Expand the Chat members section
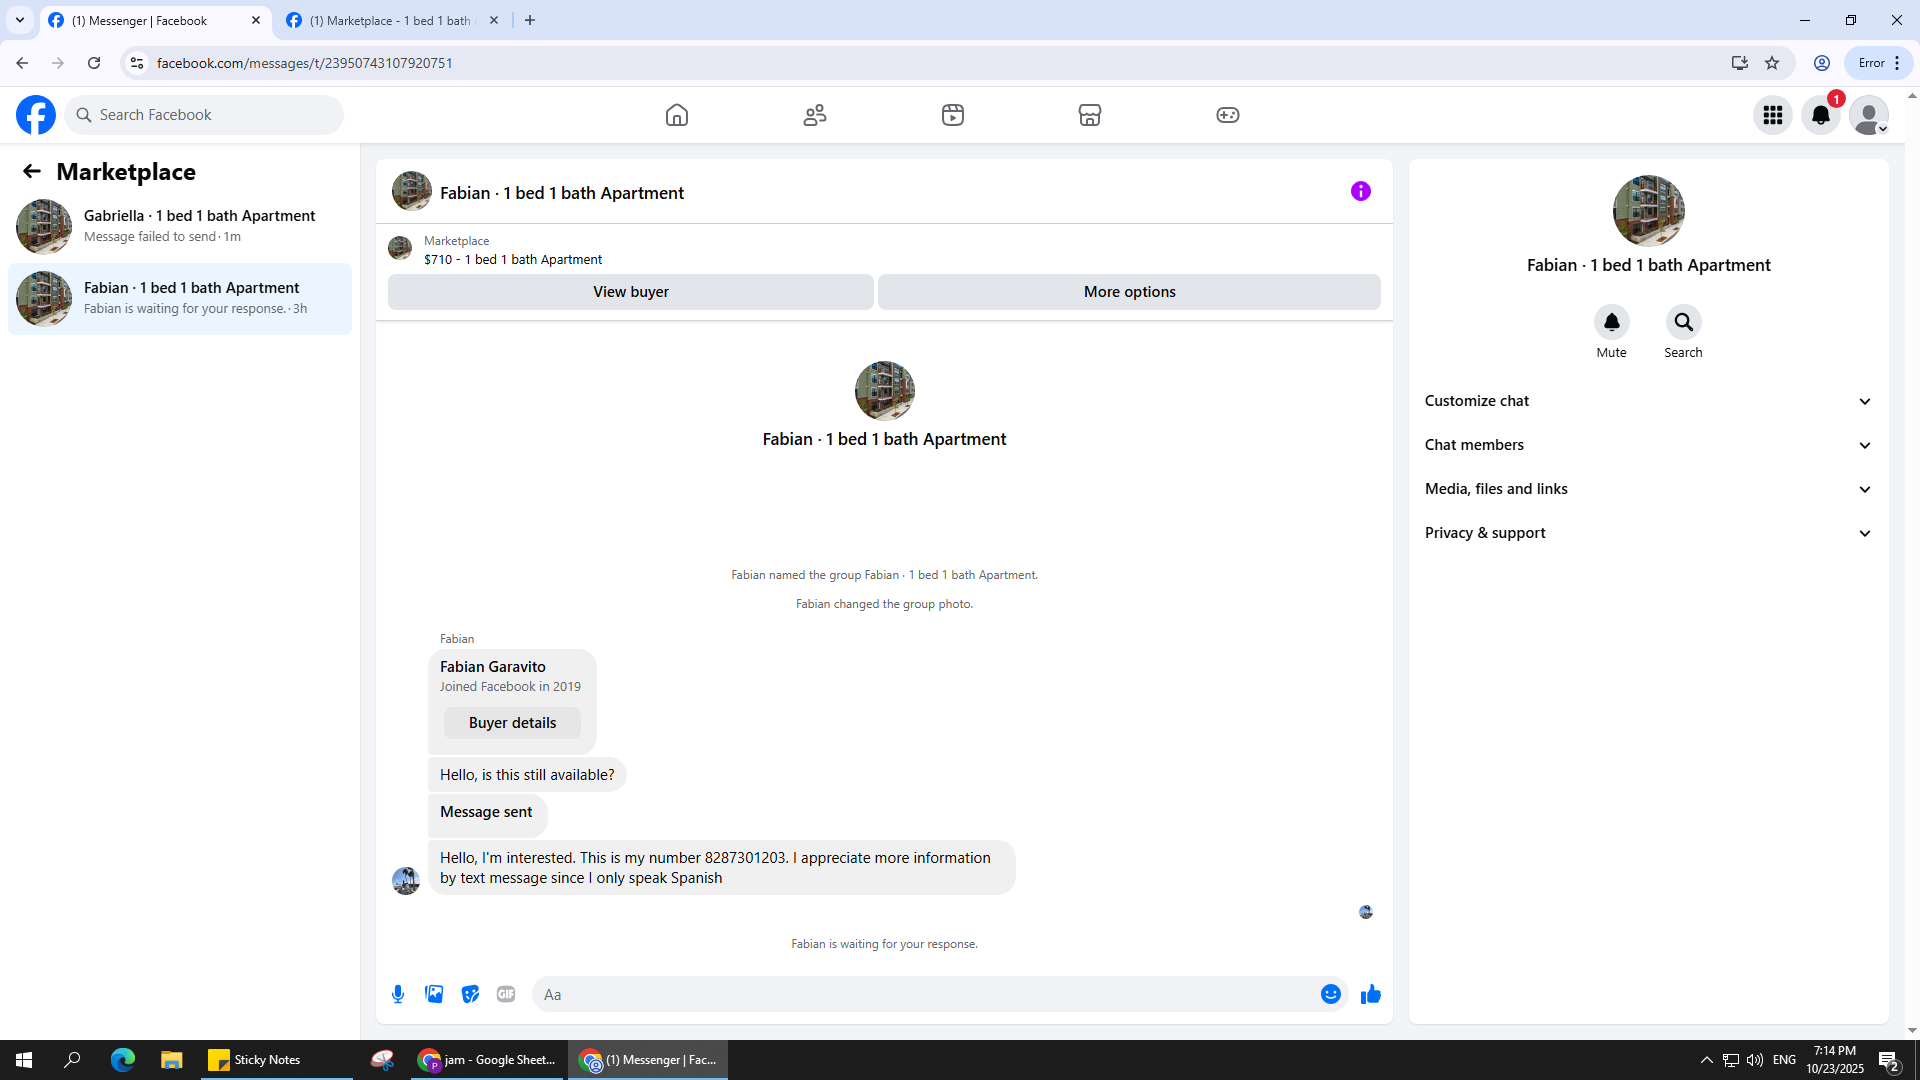The image size is (1920, 1080). 1647,445
